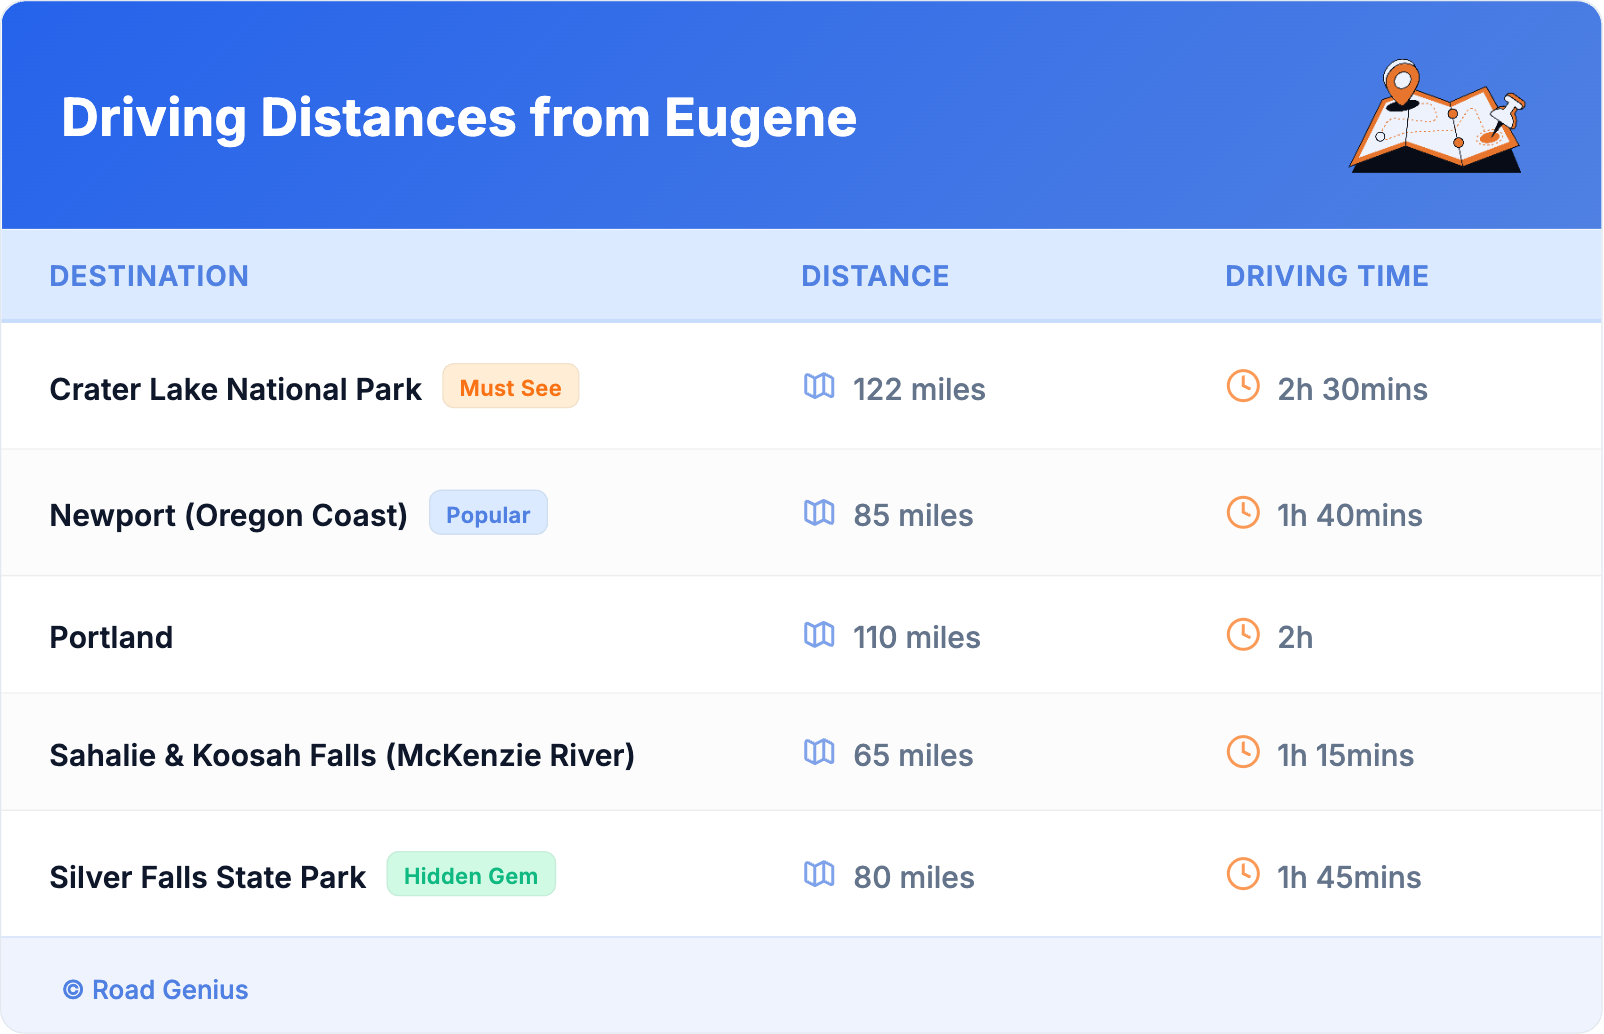
Task: Select the Popular badge
Action: [x=488, y=514]
